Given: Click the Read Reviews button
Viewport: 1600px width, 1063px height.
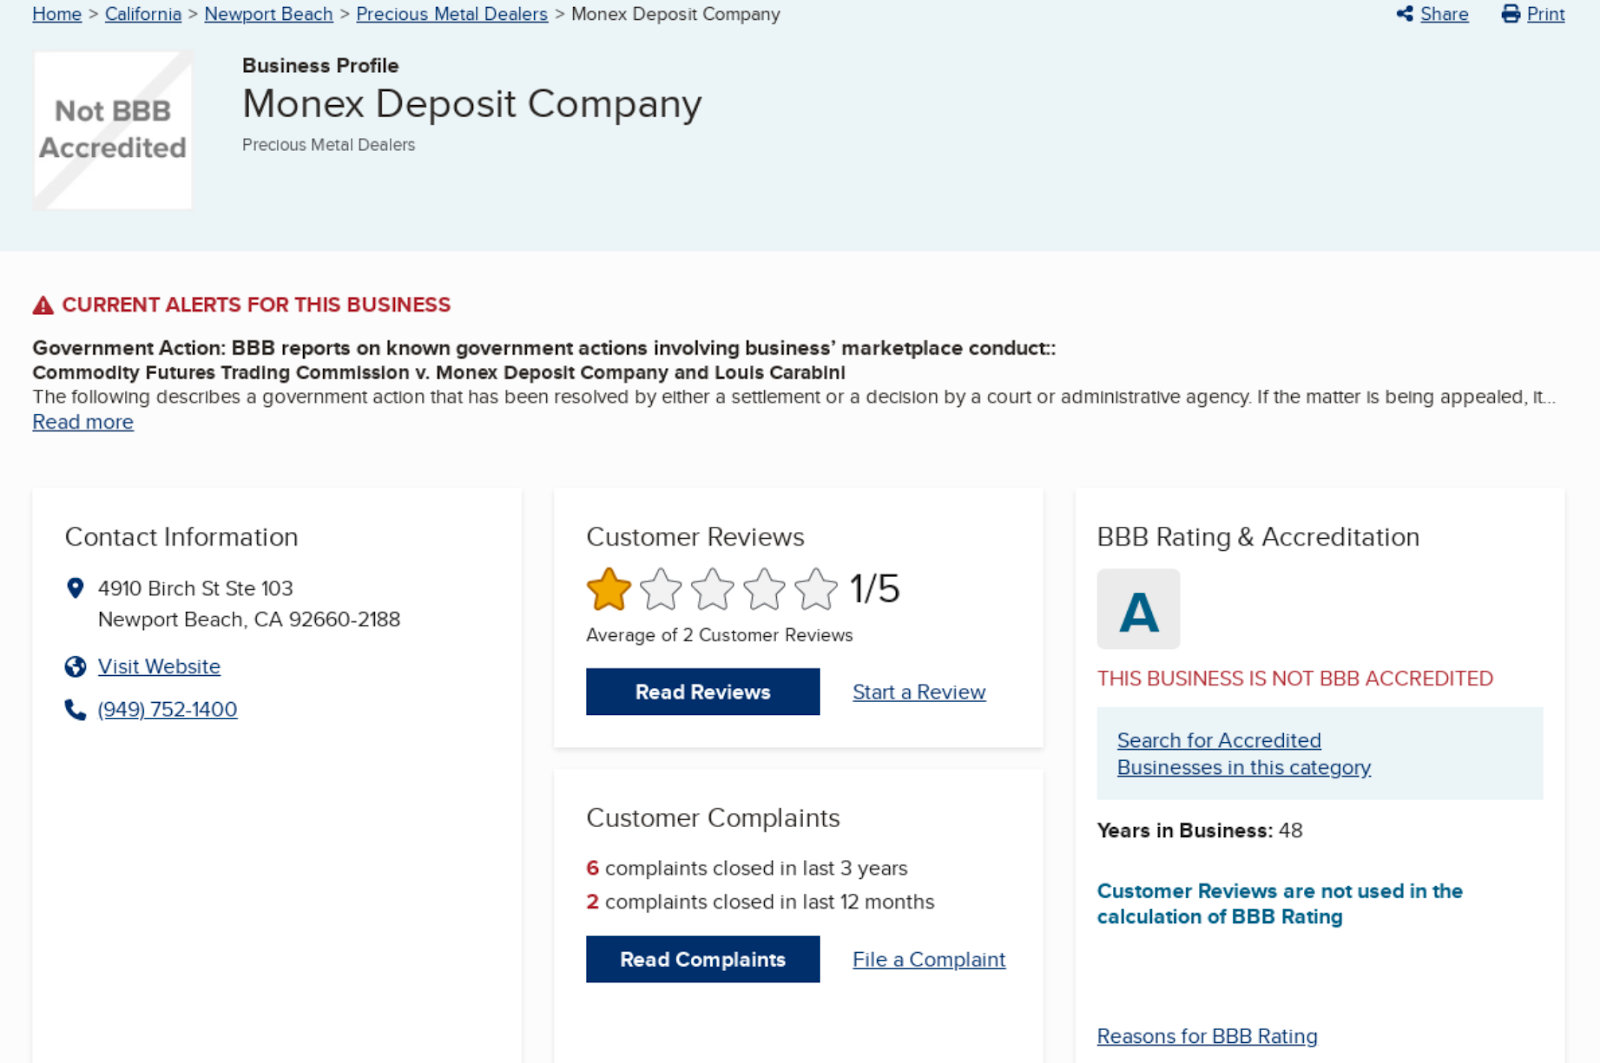Looking at the screenshot, I should point(703,692).
